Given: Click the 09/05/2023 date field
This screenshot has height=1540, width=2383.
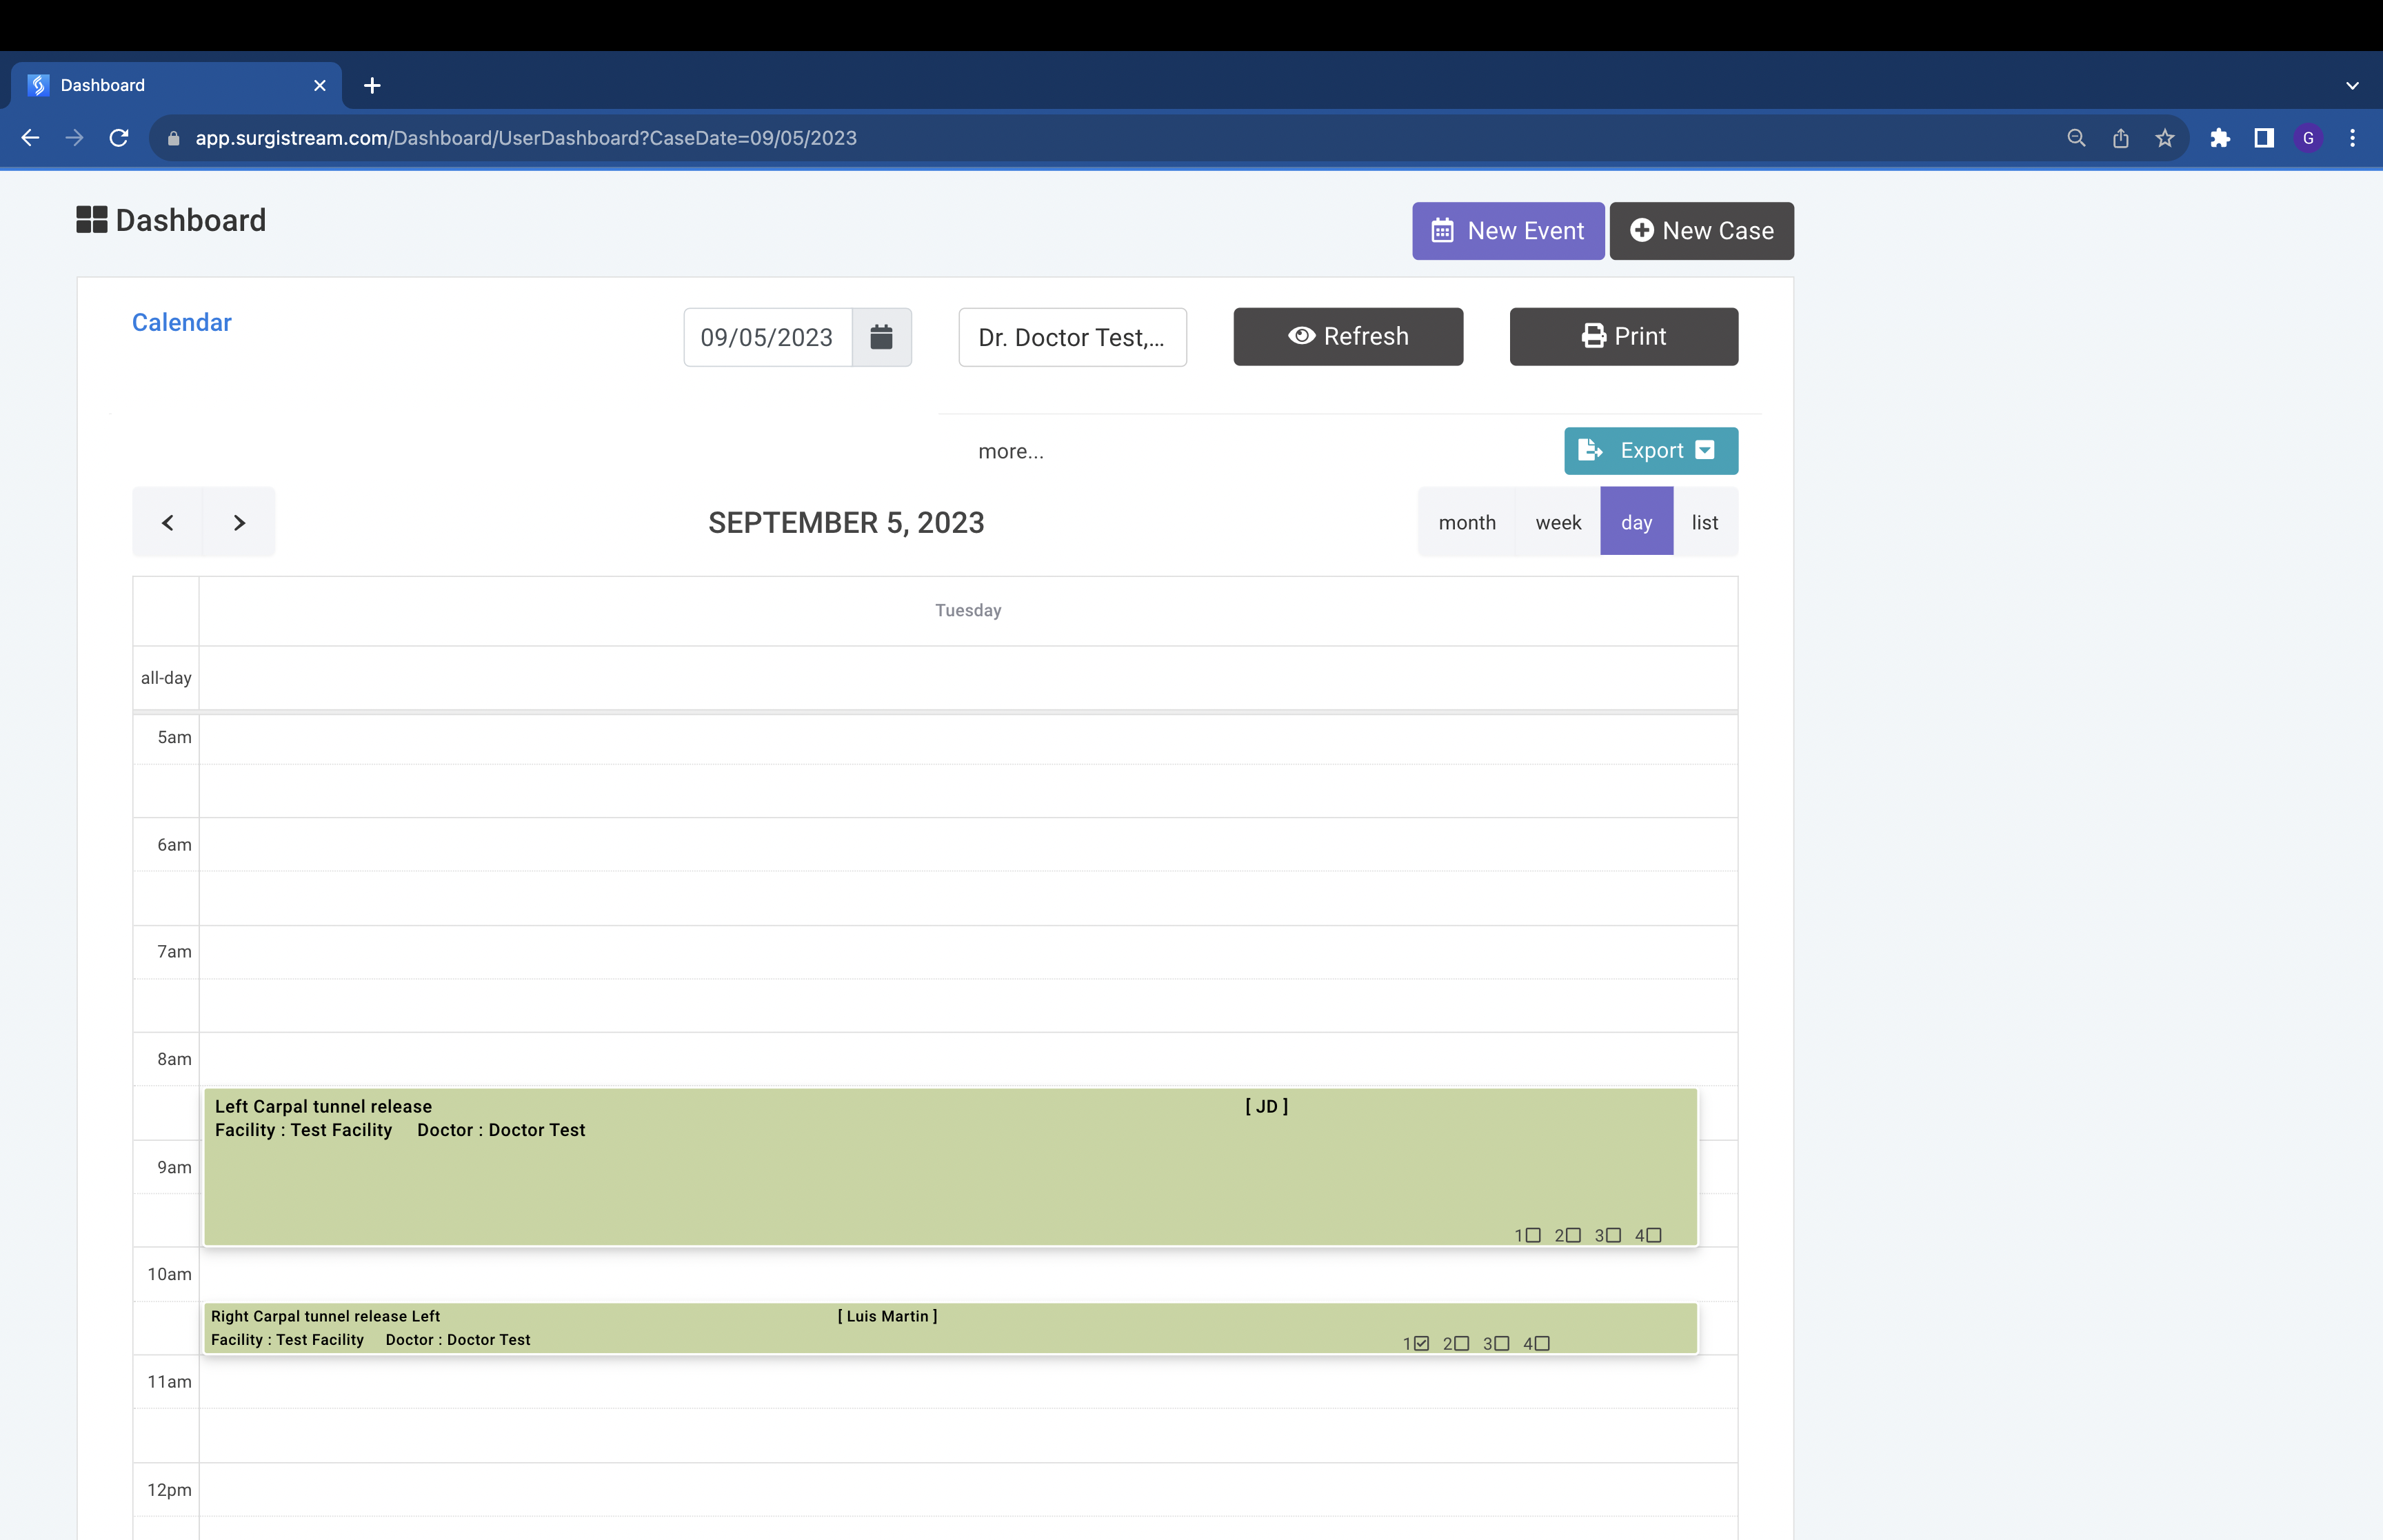Looking at the screenshot, I should coord(767,337).
